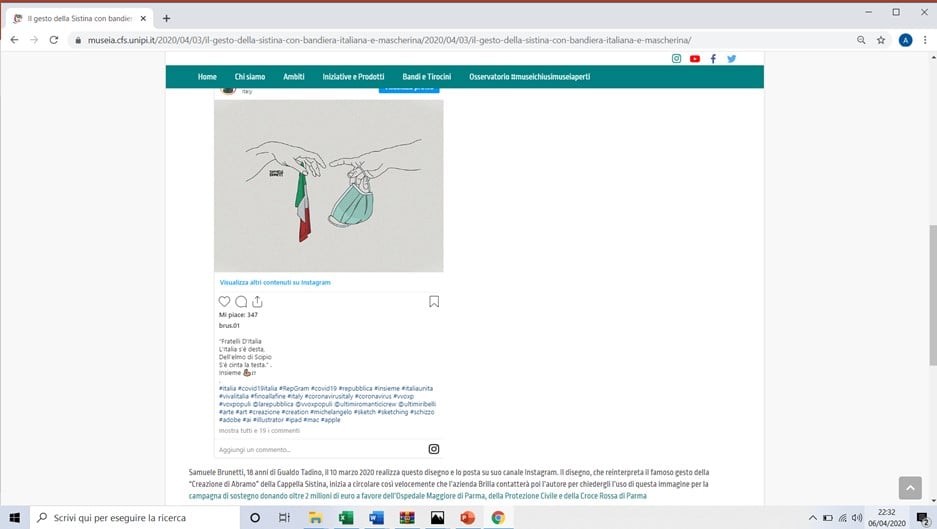This screenshot has height=529, width=937.
Task: Open network settings in system tray
Action: 843,518
